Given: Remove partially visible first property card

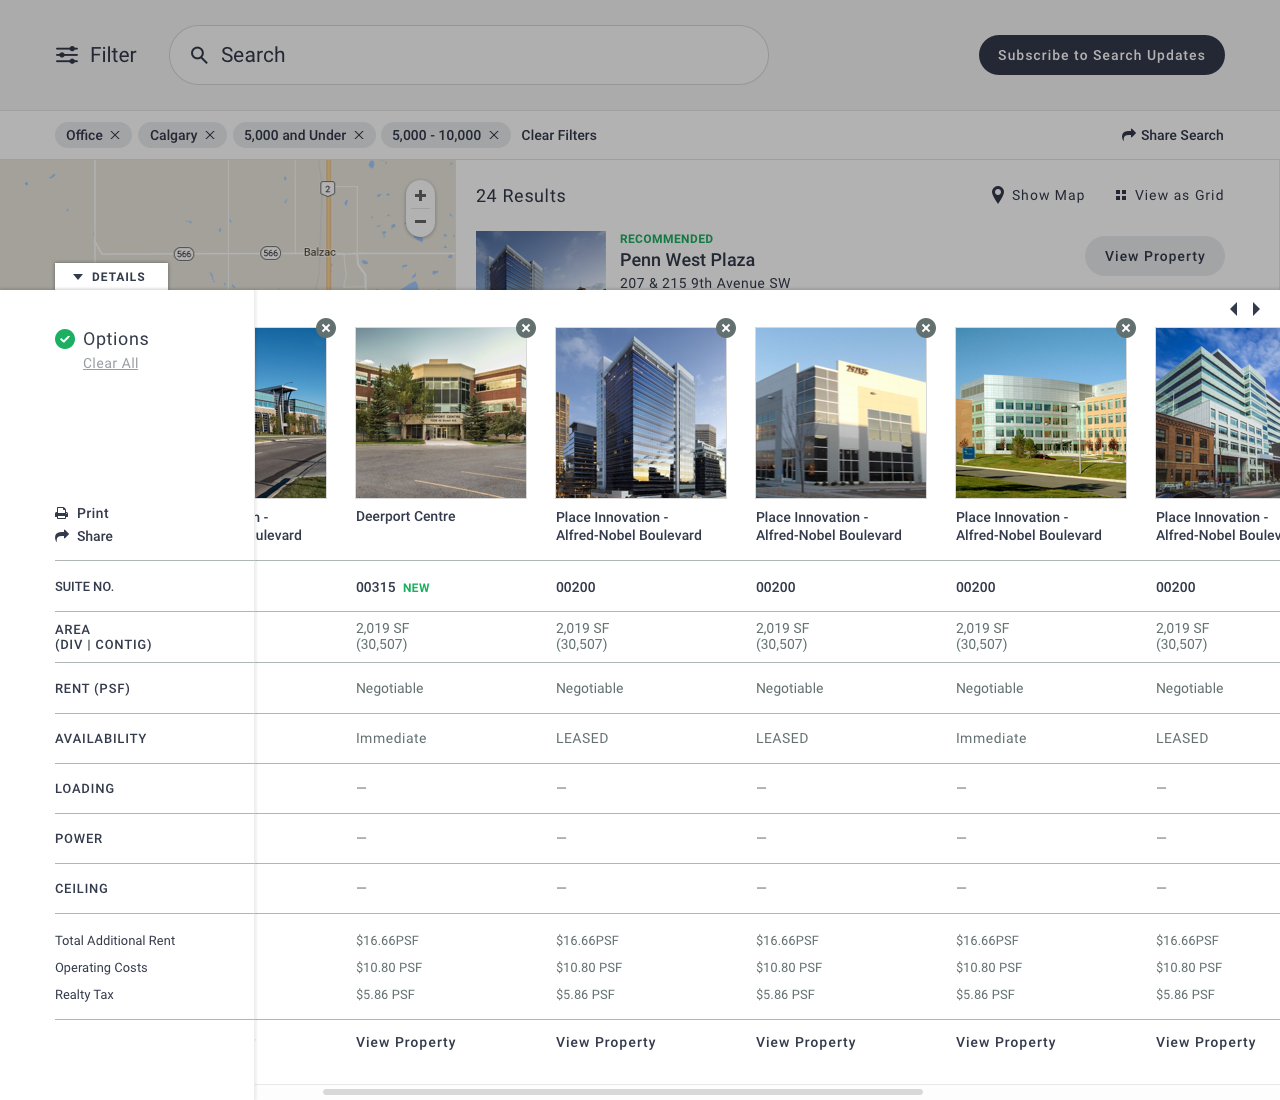Looking at the screenshot, I should [x=326, y=328].
